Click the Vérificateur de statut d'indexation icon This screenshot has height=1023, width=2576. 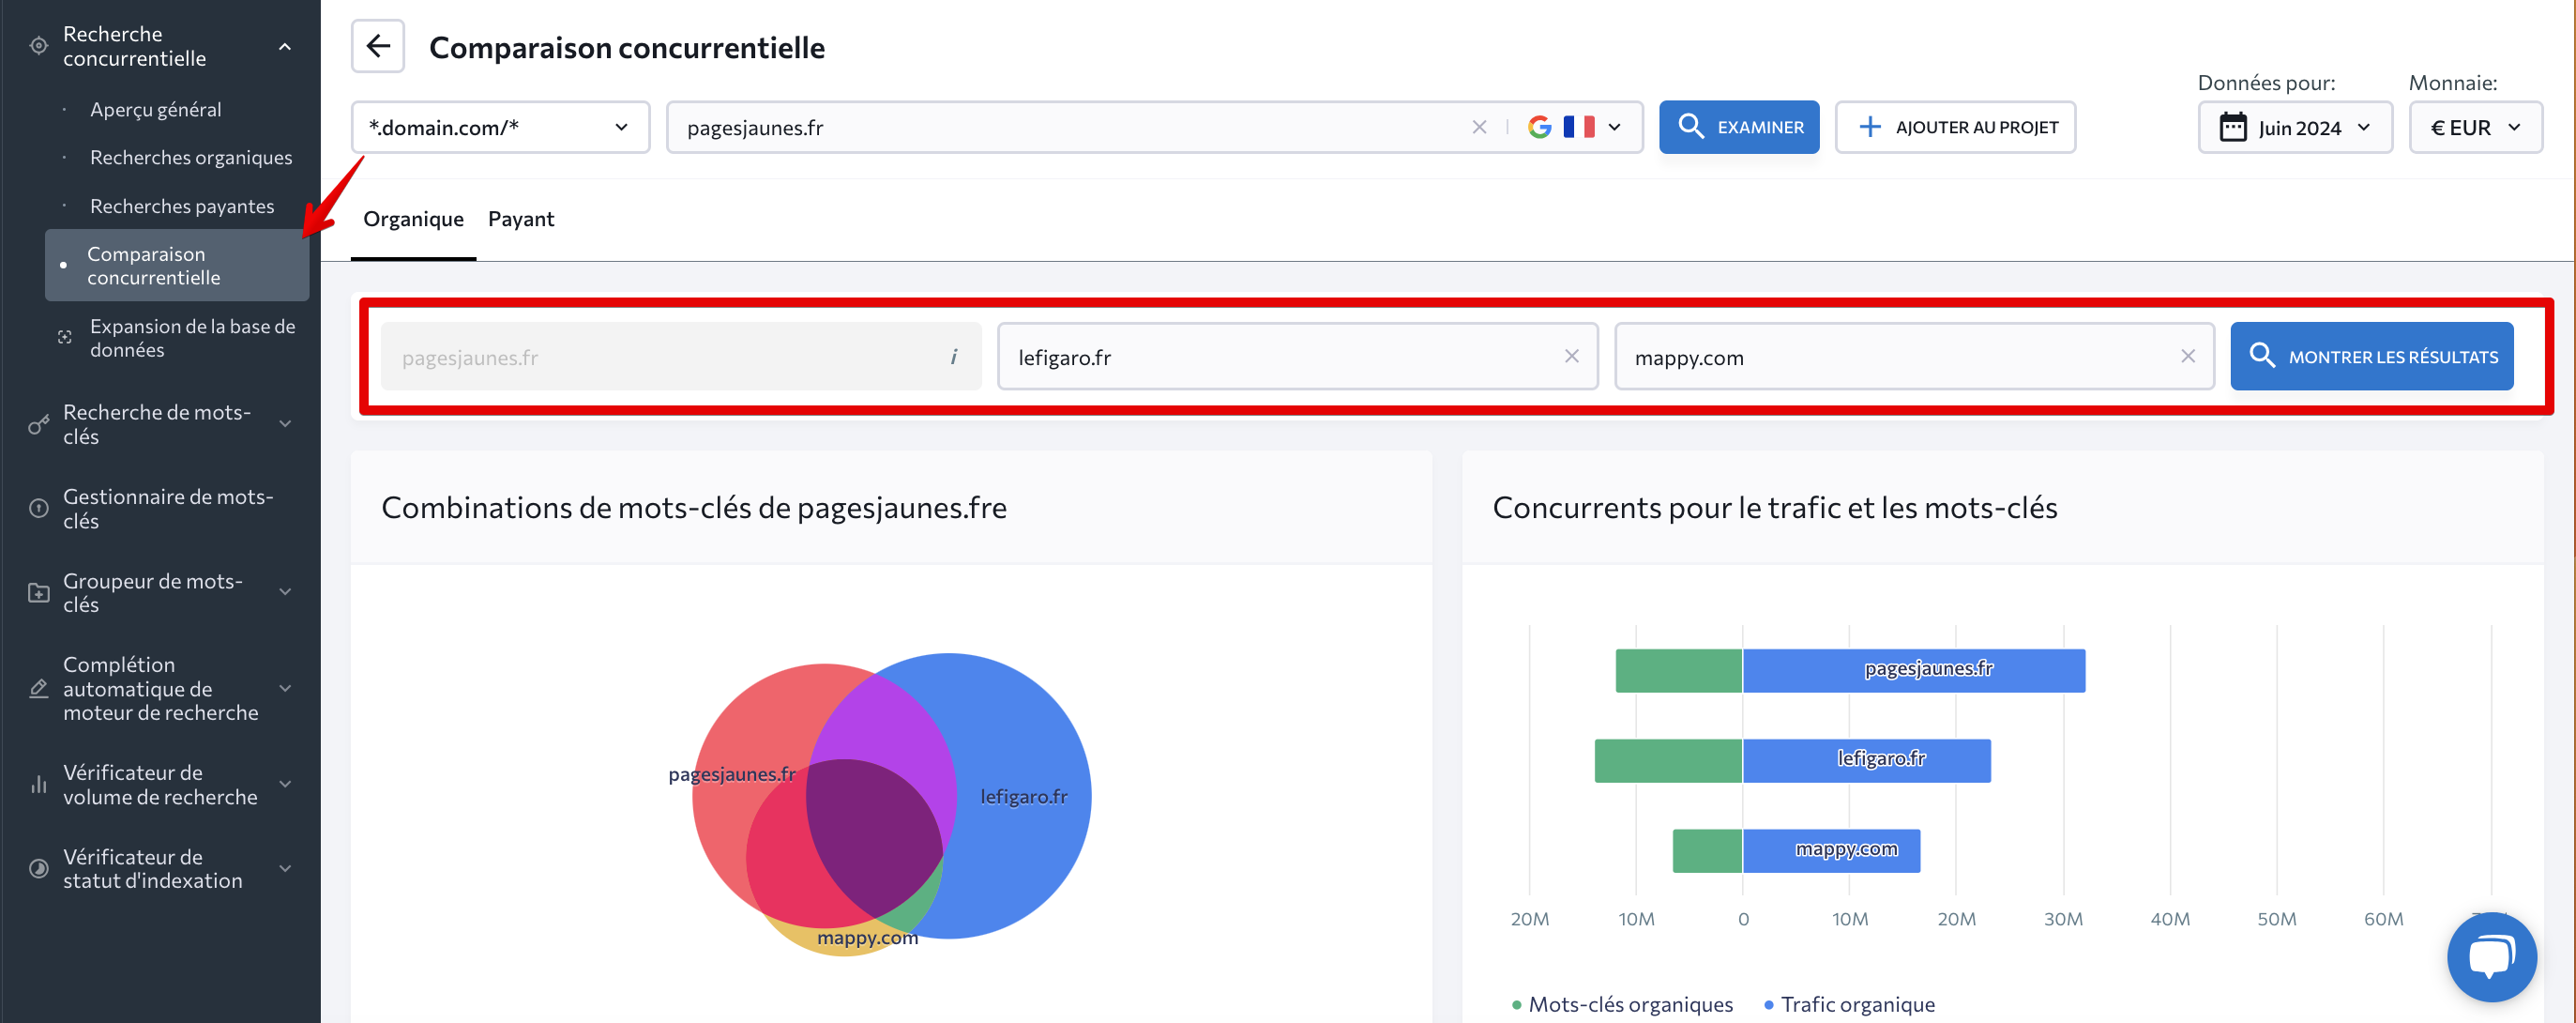tap(39, 868)
